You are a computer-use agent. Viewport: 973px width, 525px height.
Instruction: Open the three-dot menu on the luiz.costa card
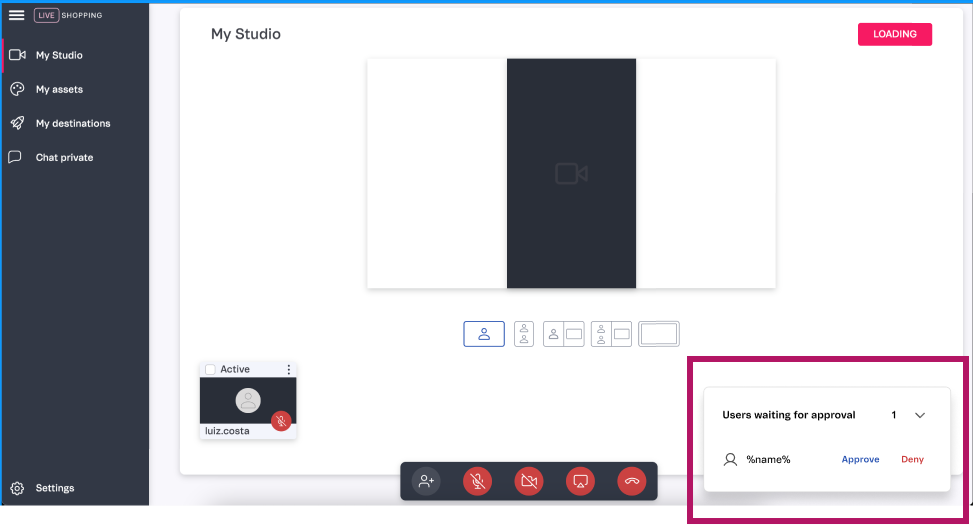(289, 370)
